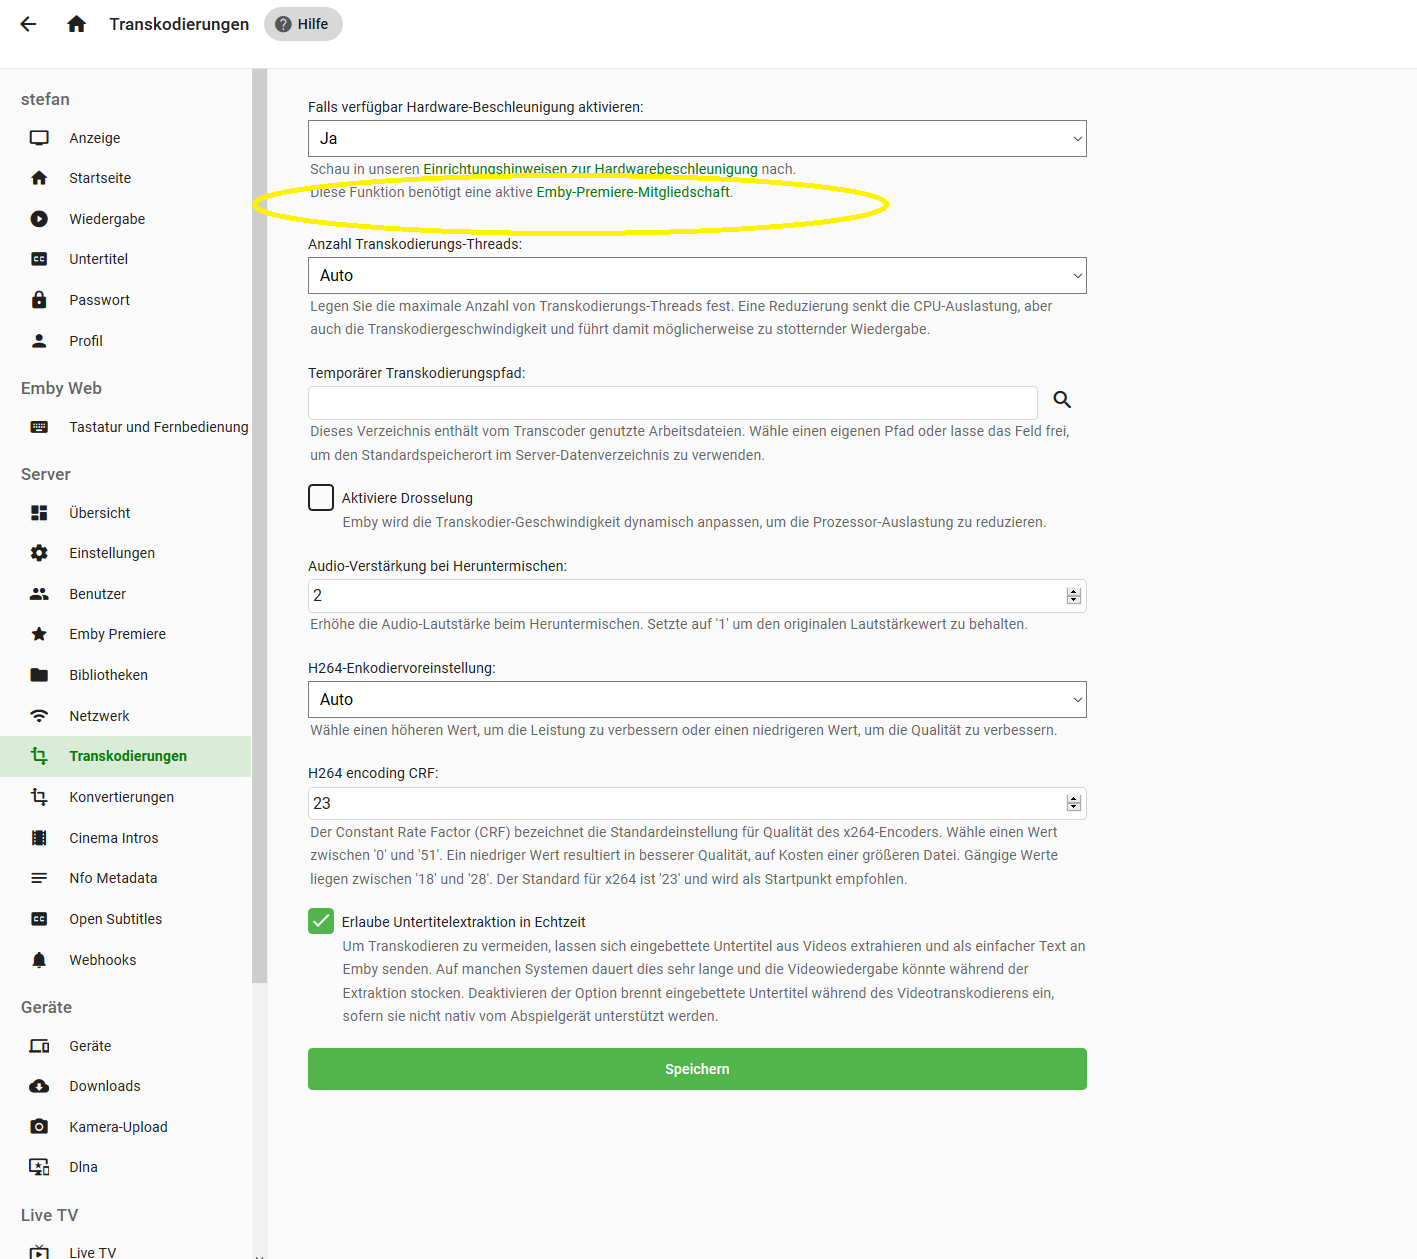Open the Anzahl Transkodierungs-Threads dropdown
Screen dimensions: 1417x1259
[x=697, y=276]
